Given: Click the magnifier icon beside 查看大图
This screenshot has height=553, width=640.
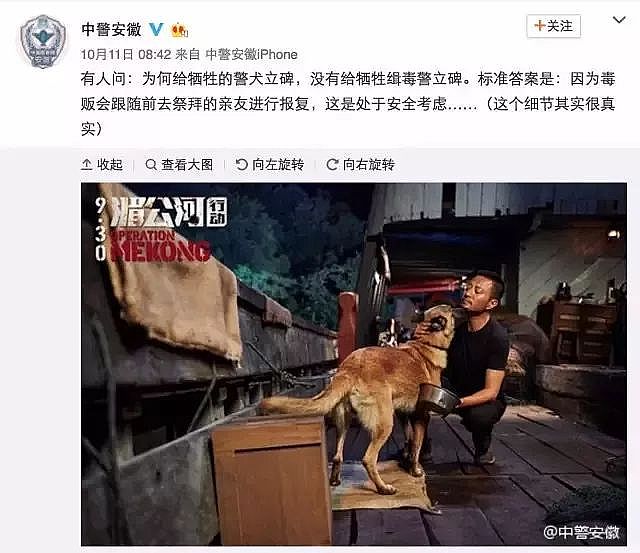Looking at the screenshot, I should pos(151,164).
